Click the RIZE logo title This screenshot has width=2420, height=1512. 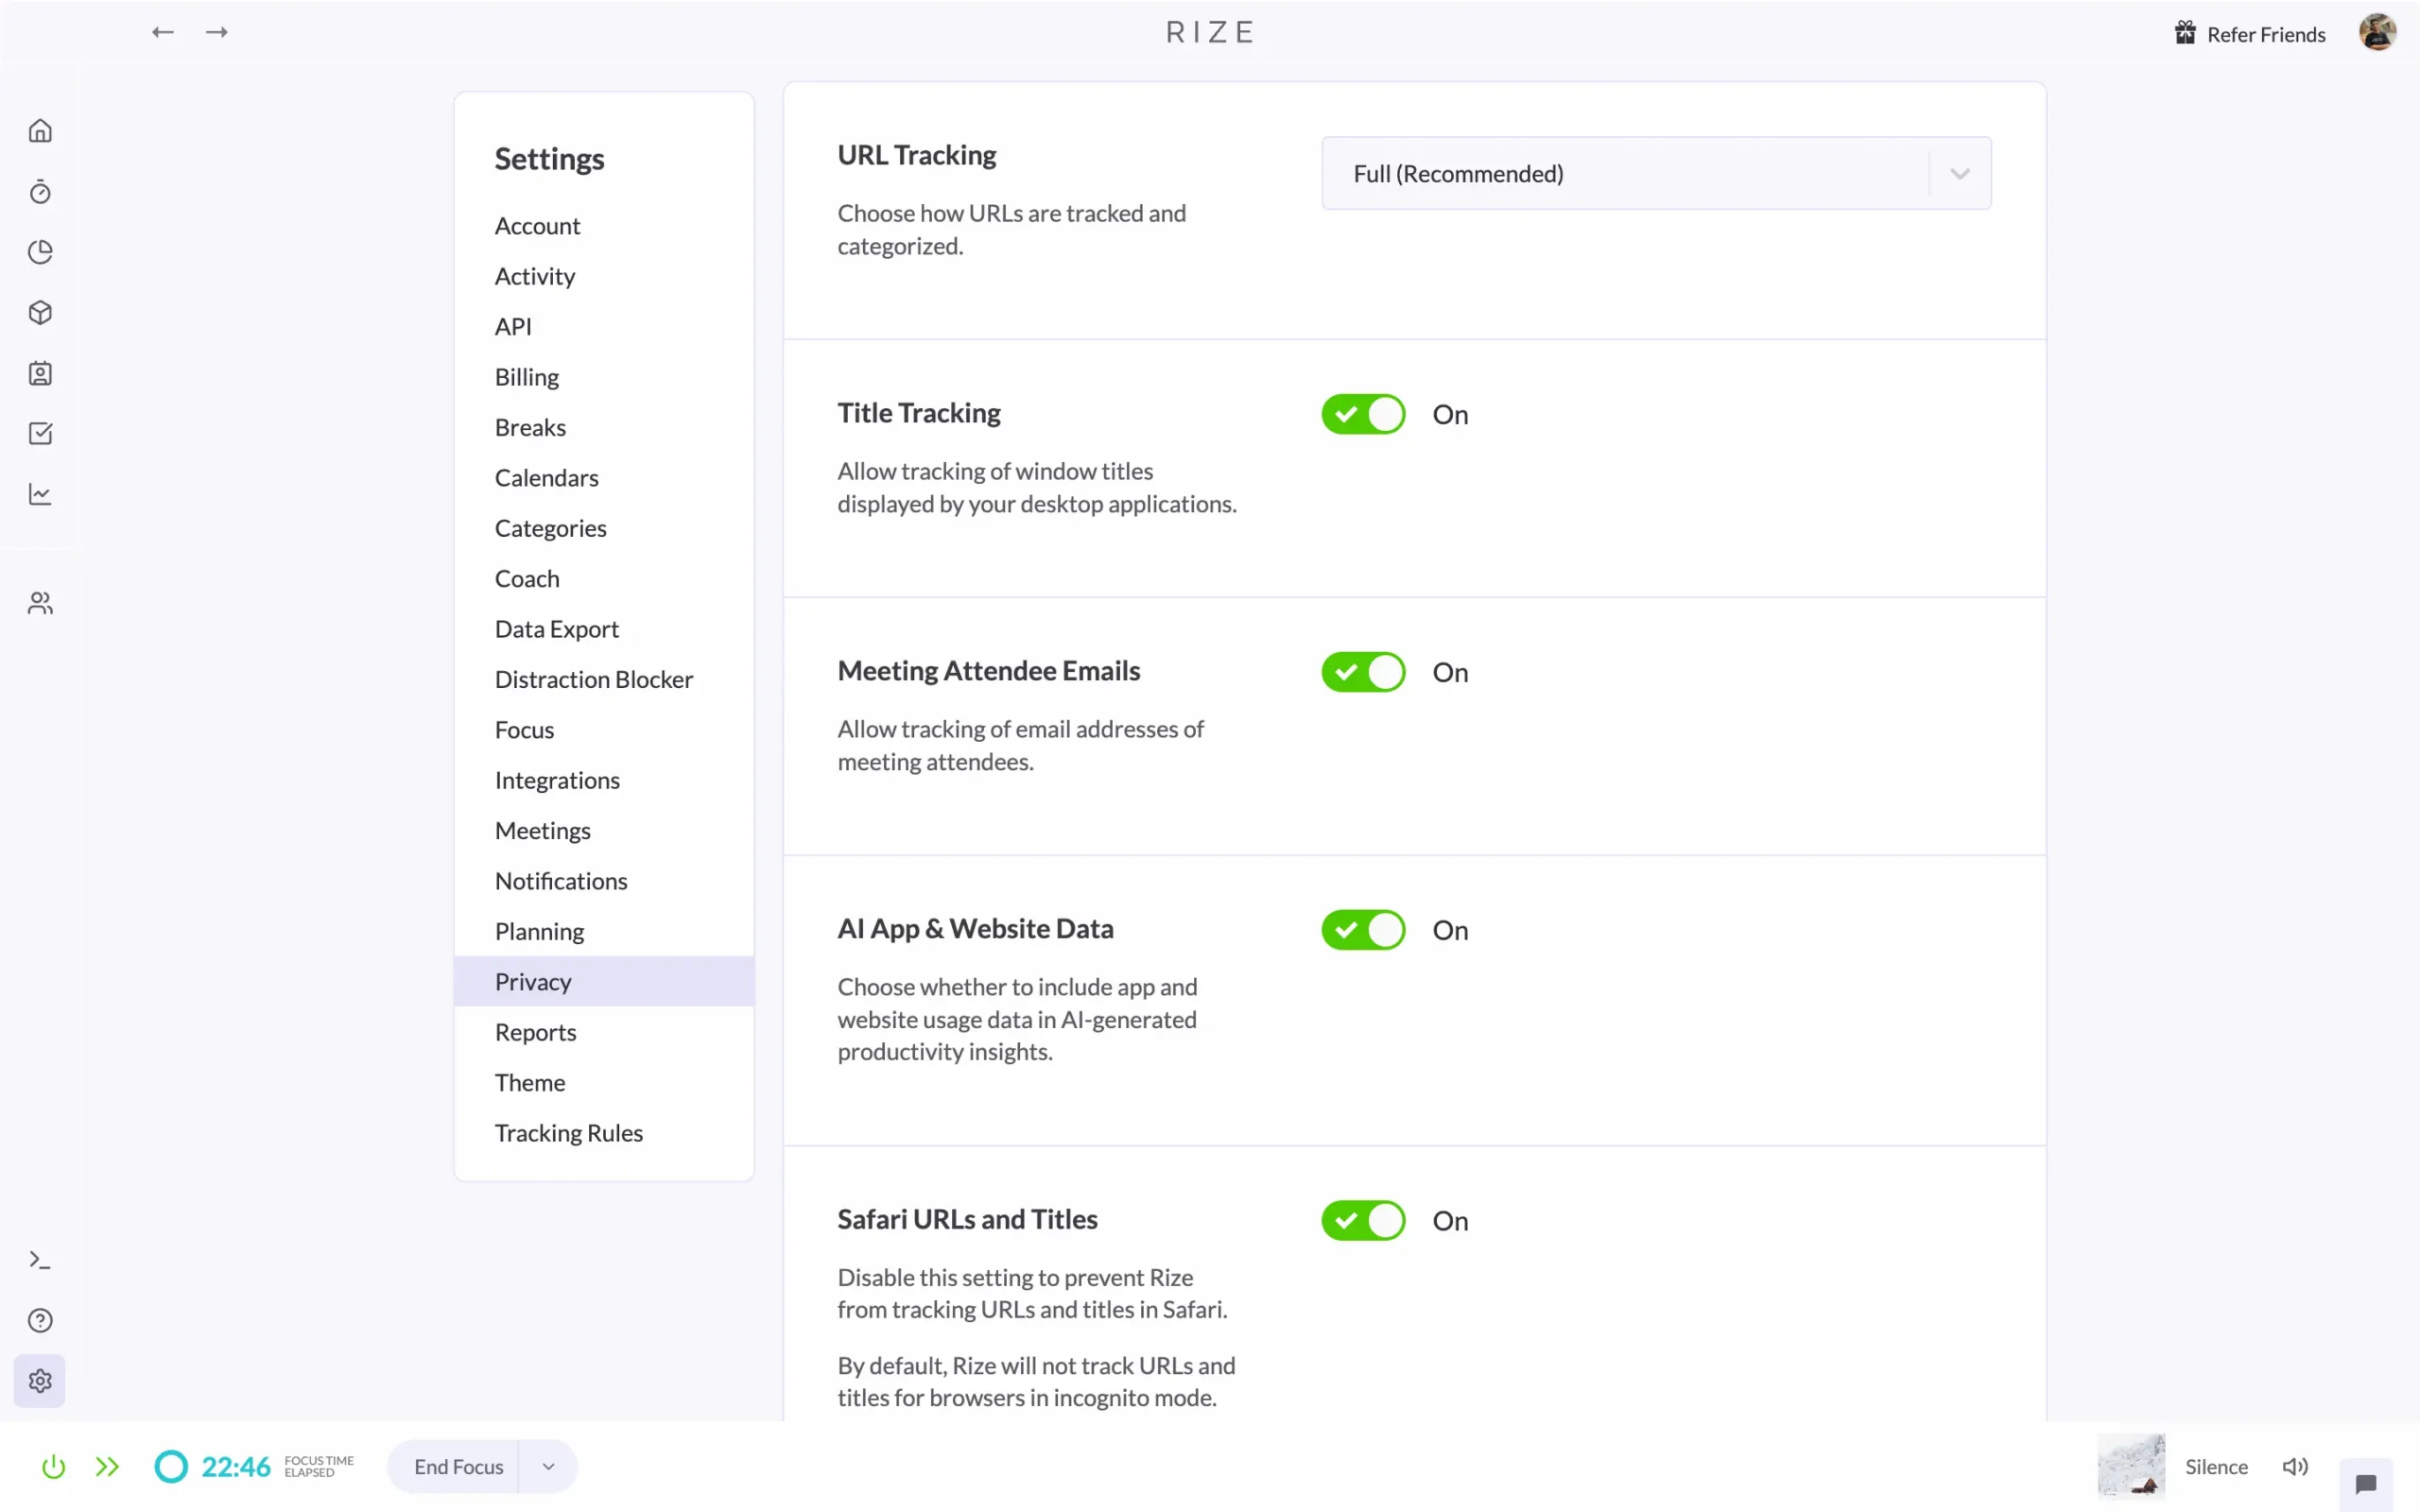point(1210,32)
